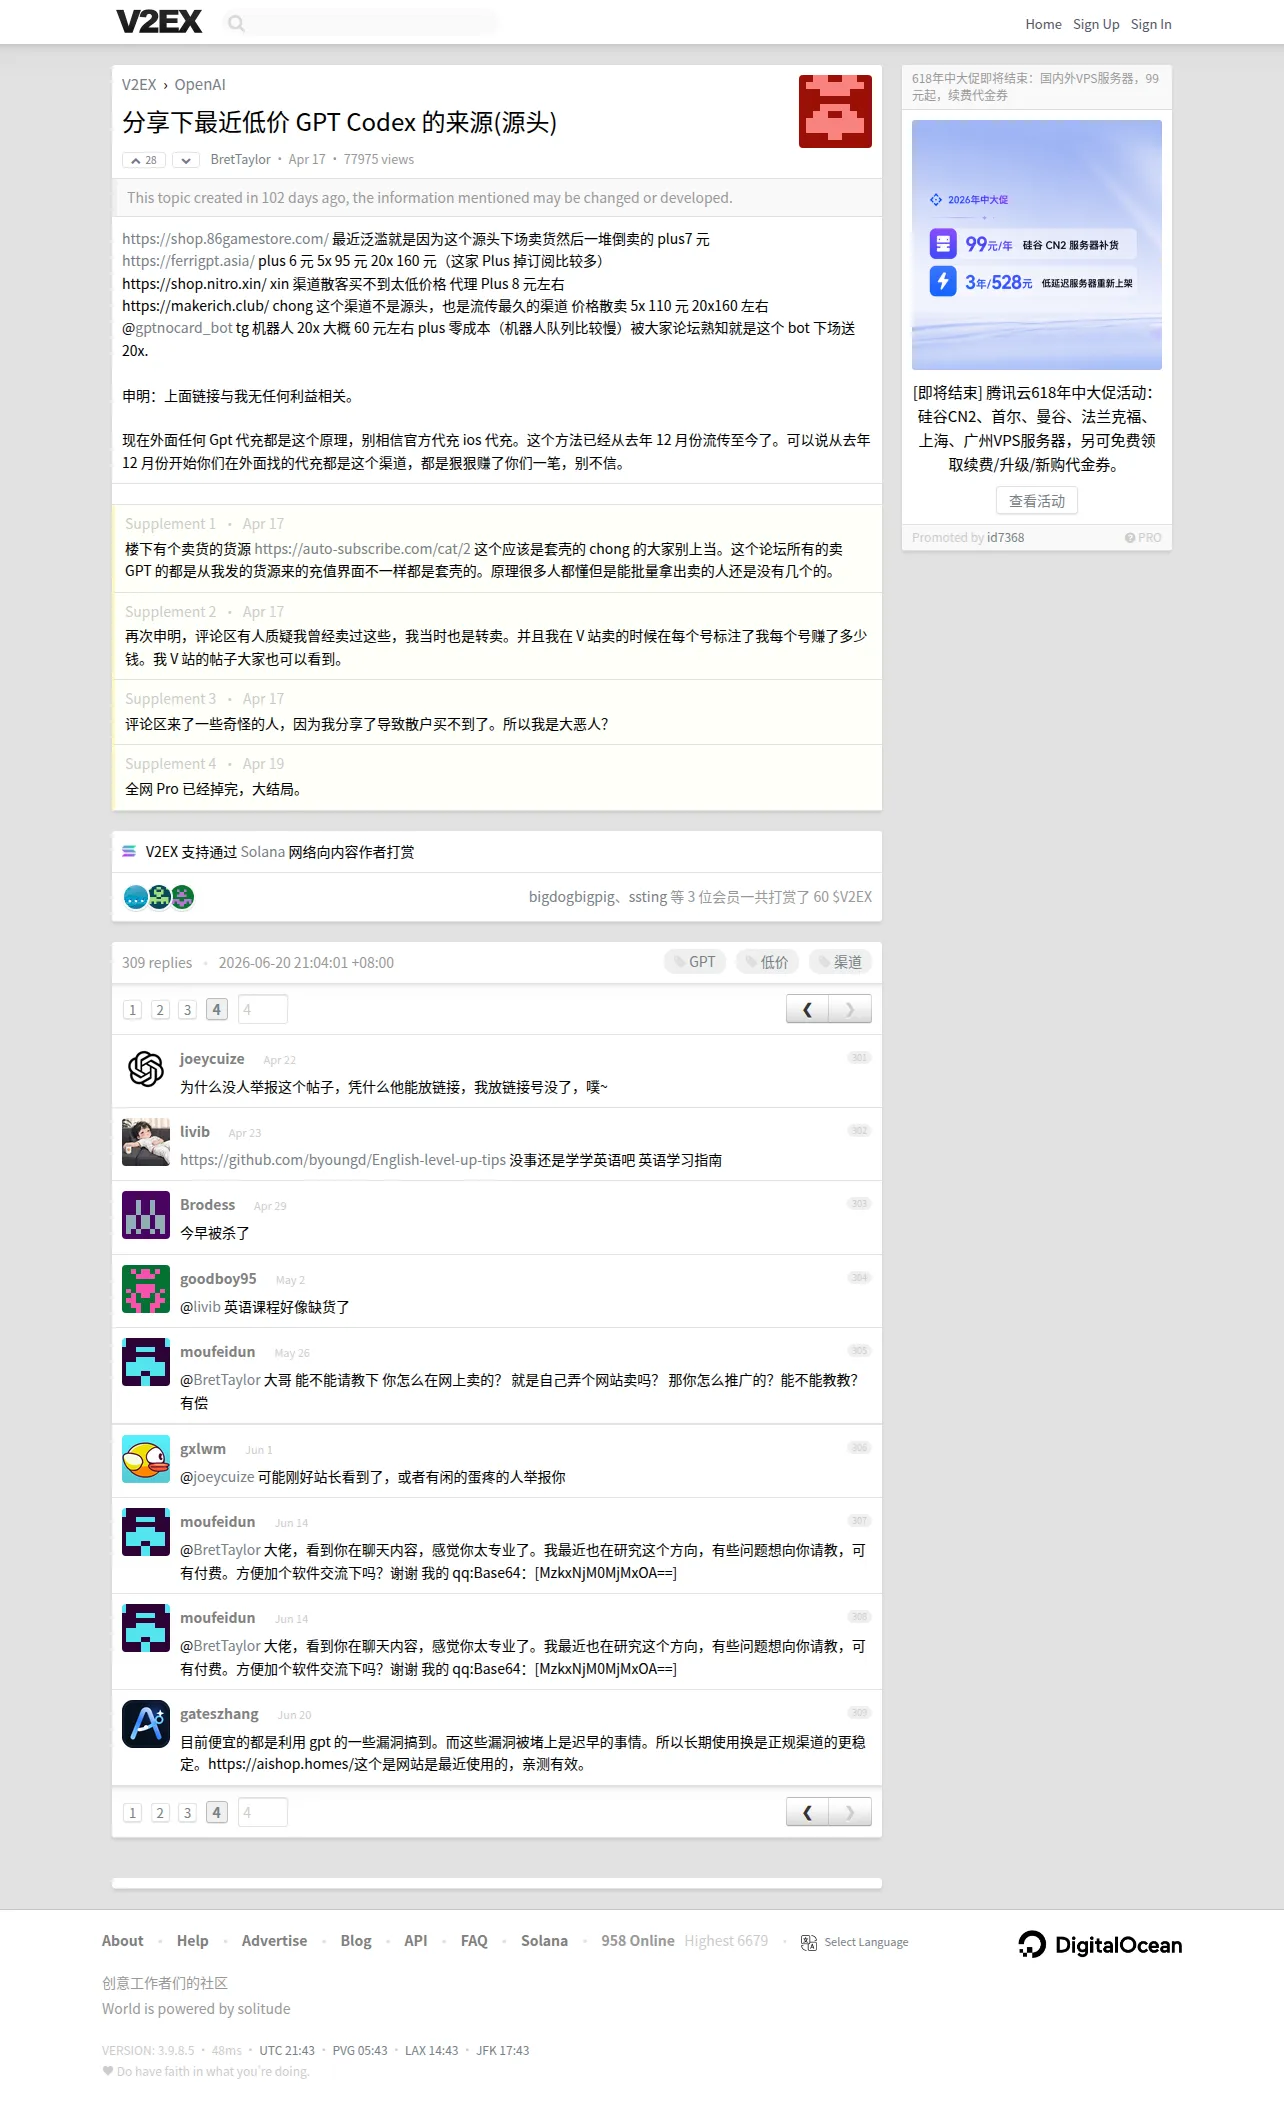Open livib's avatar picture

pos(146,1142)
